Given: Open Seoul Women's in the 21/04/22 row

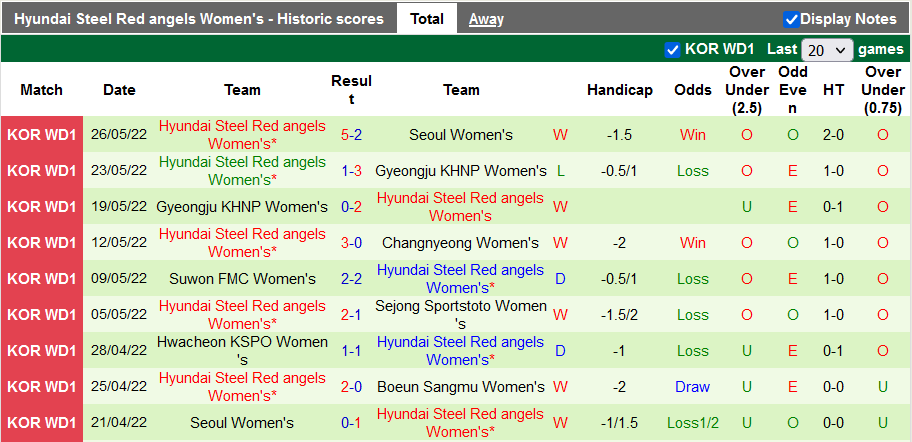Looking at the screenshot, I should click(x=242, y=423).
